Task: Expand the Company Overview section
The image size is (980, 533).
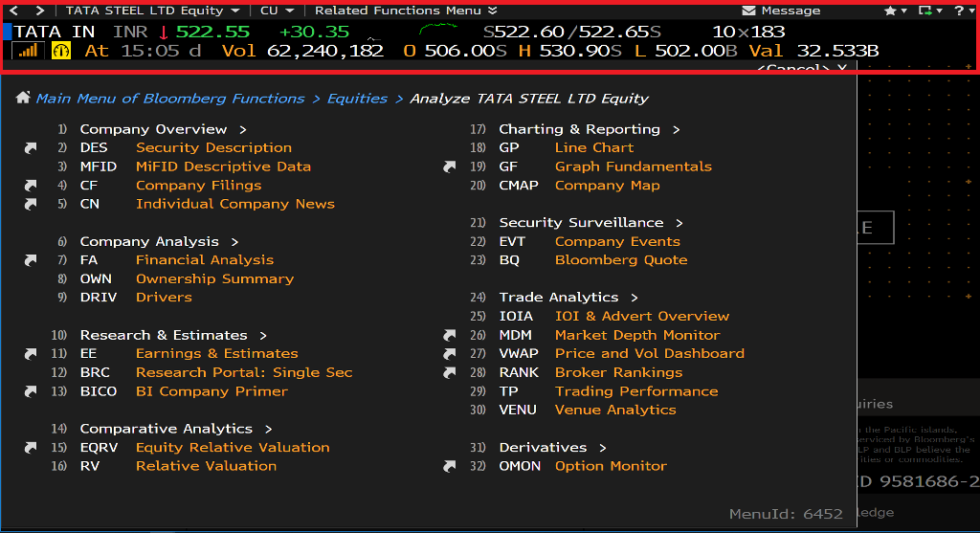Action: click(x=162, y=129)
